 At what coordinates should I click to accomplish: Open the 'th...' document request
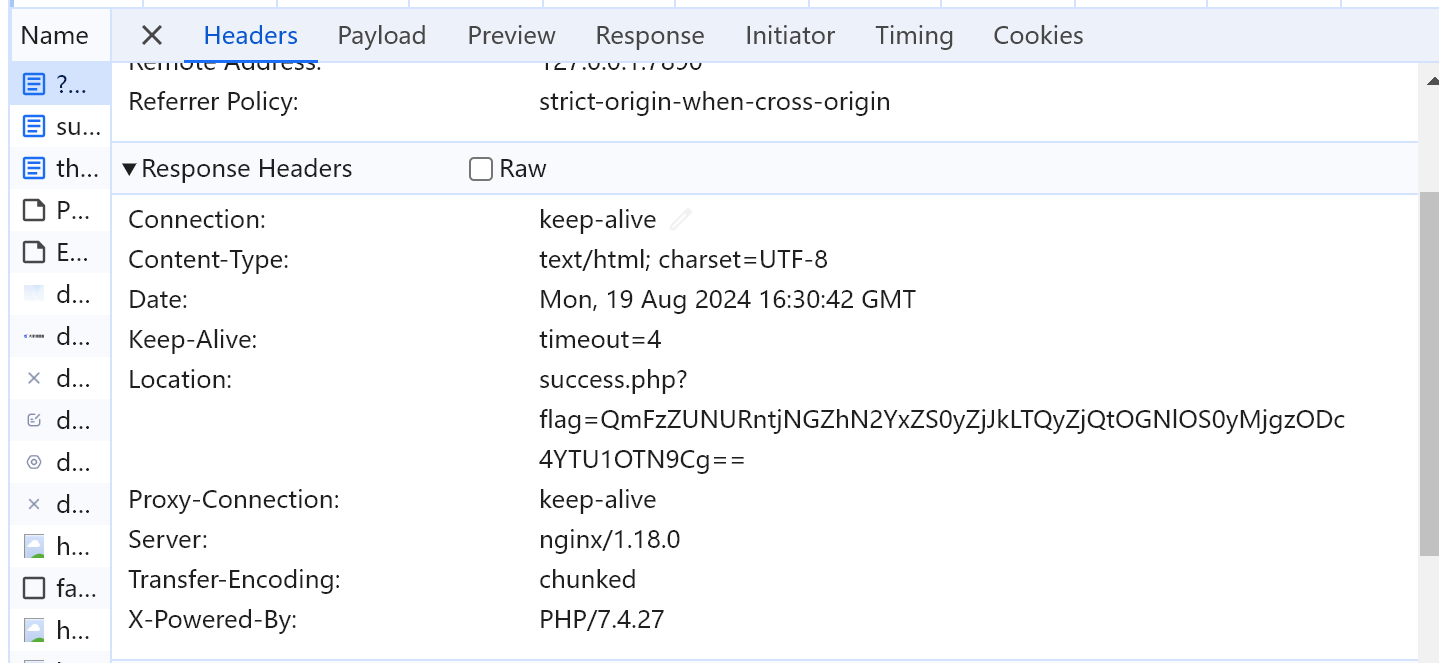[x=61, y=169]
